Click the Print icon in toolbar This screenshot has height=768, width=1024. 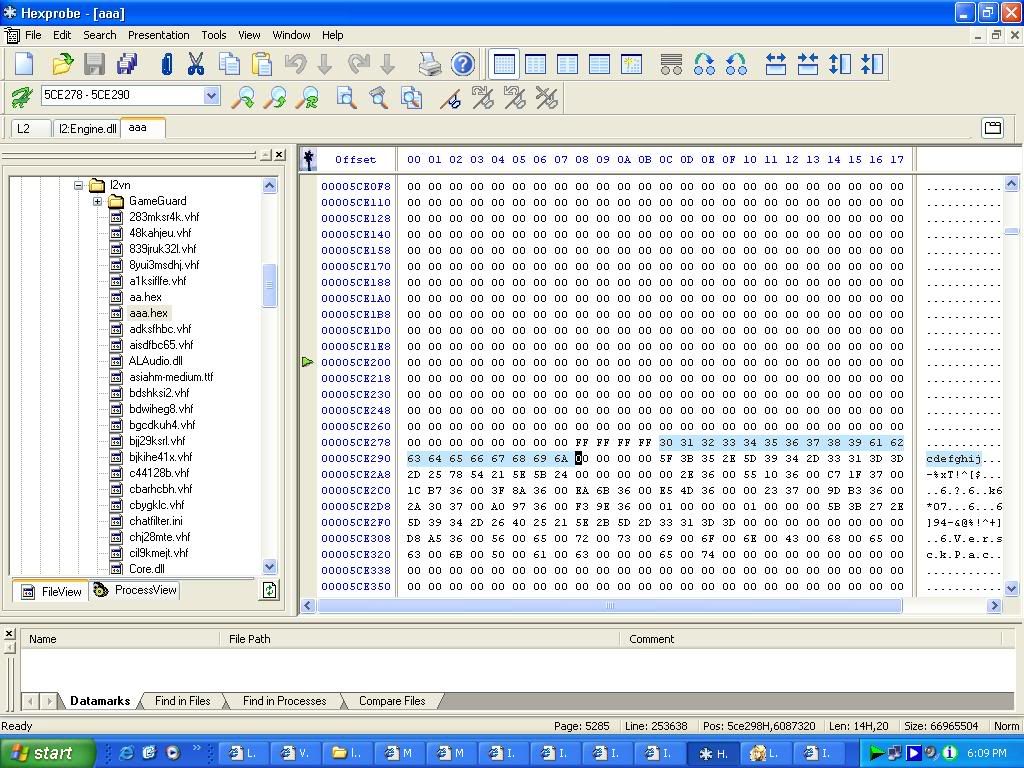(430, 64)
